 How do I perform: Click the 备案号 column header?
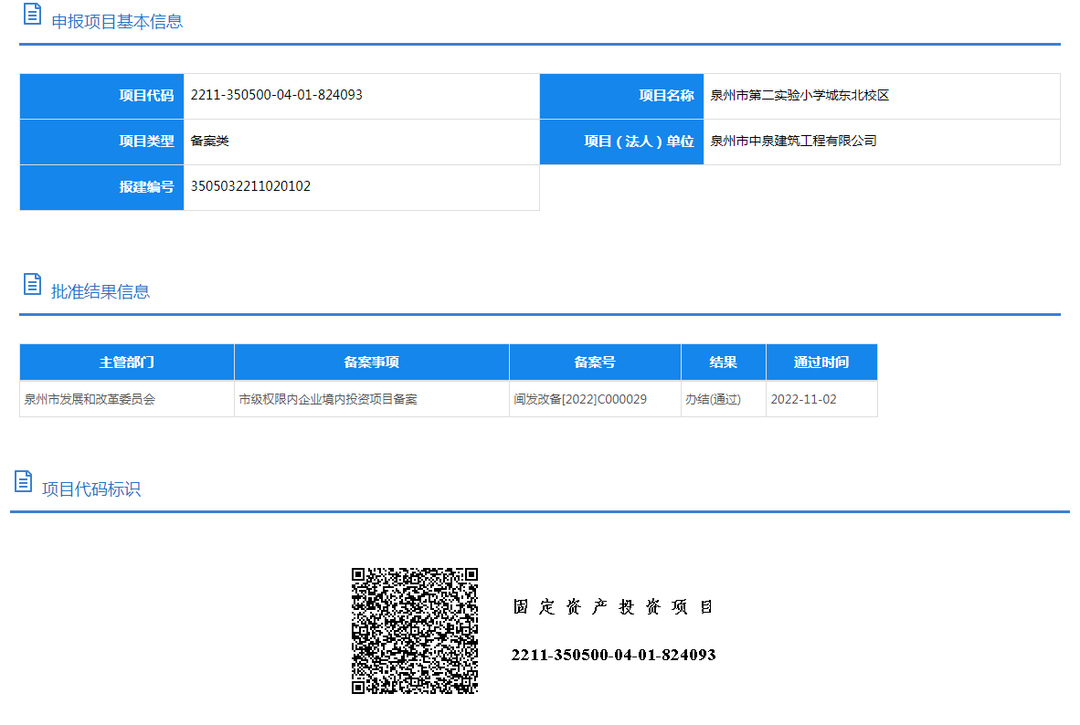(x=595, y=362)
